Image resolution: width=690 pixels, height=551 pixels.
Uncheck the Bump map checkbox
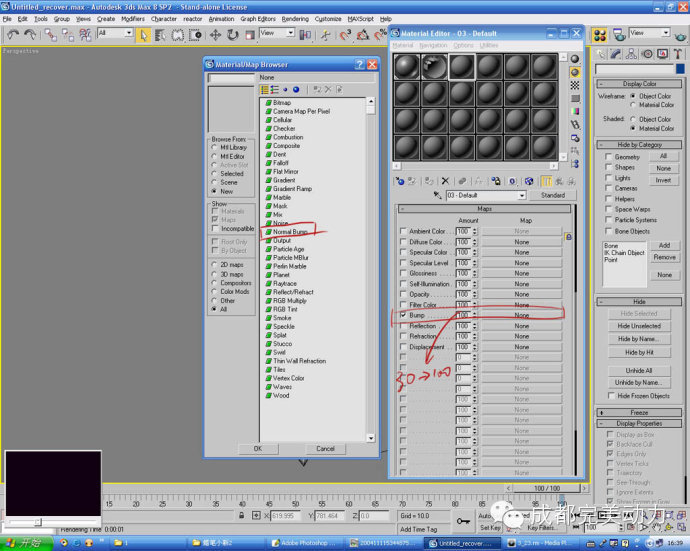[x=403, y=315]
